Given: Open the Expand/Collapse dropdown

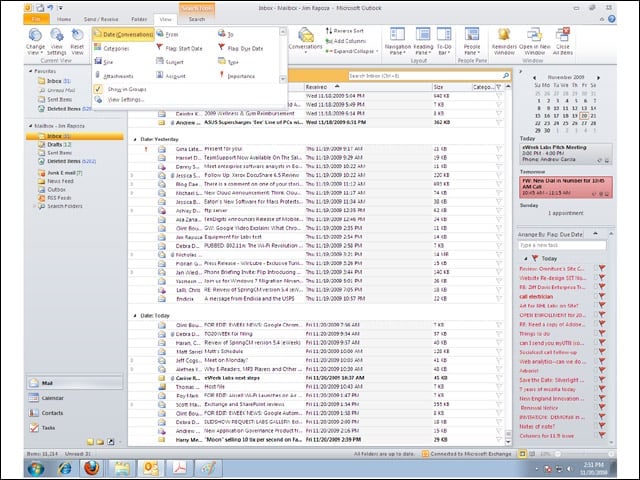Looking at the screenshot, I should [x=351, y=51].
